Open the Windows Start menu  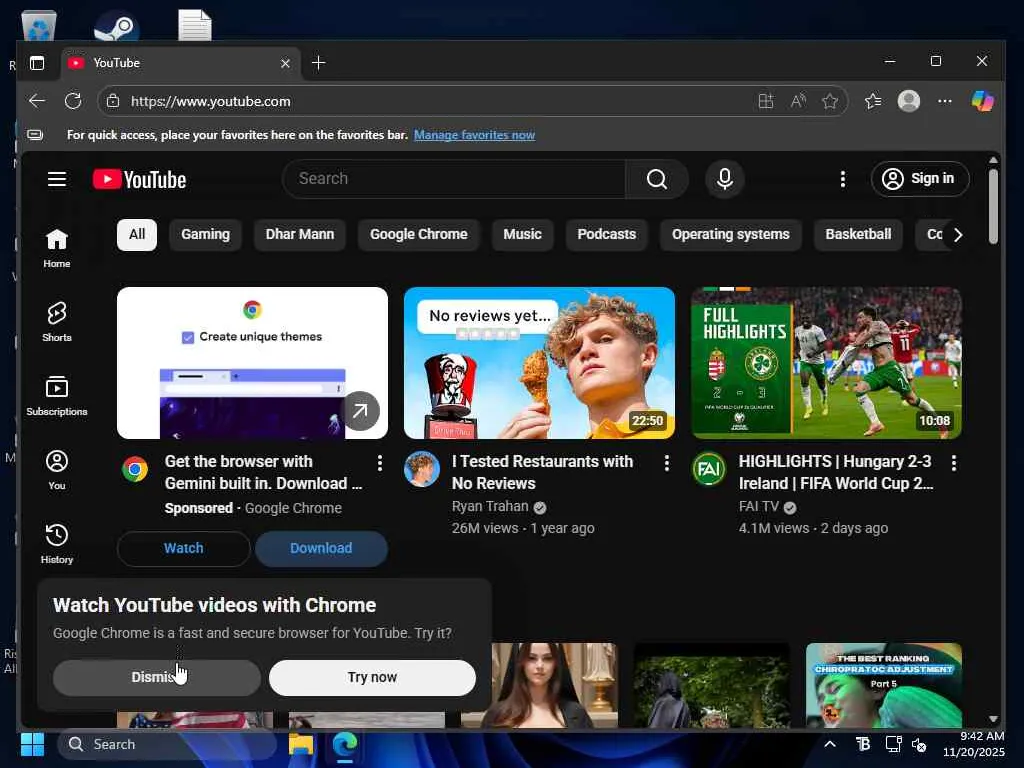coord(32,744)
